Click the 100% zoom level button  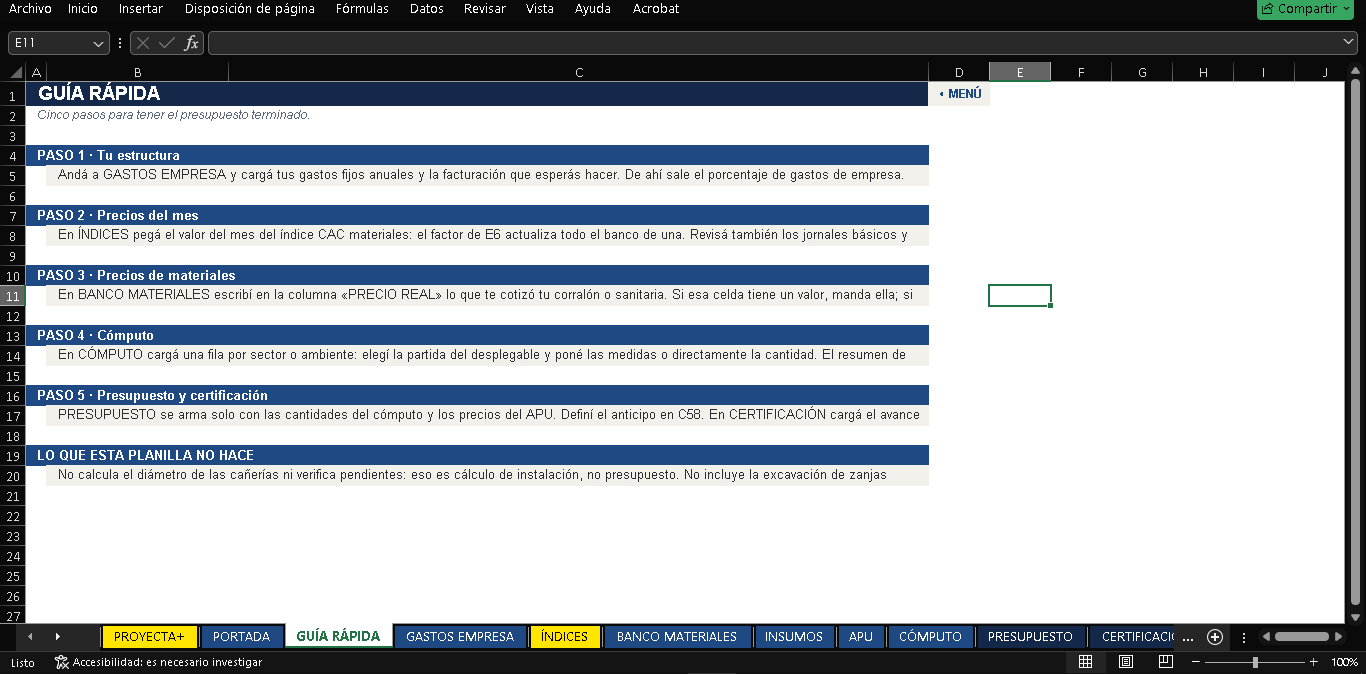coord(1345,662)
